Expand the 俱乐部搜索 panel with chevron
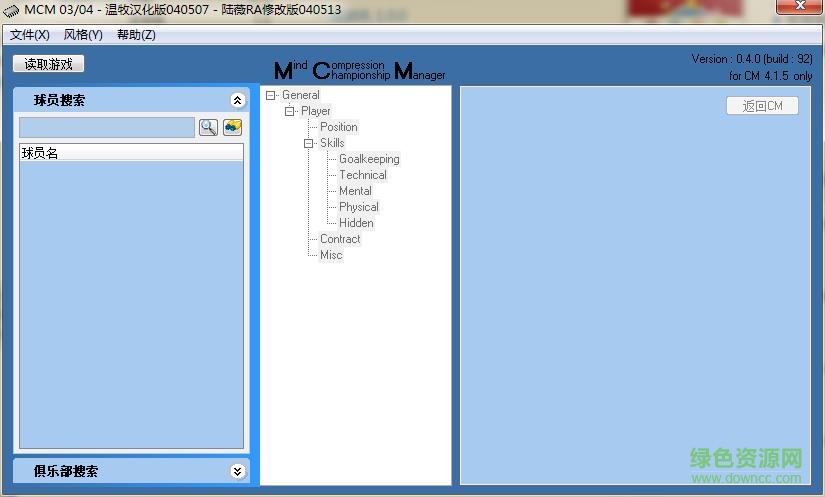Image resolution: width=825 pixels, height=497 pixels. tap(237, 471)
